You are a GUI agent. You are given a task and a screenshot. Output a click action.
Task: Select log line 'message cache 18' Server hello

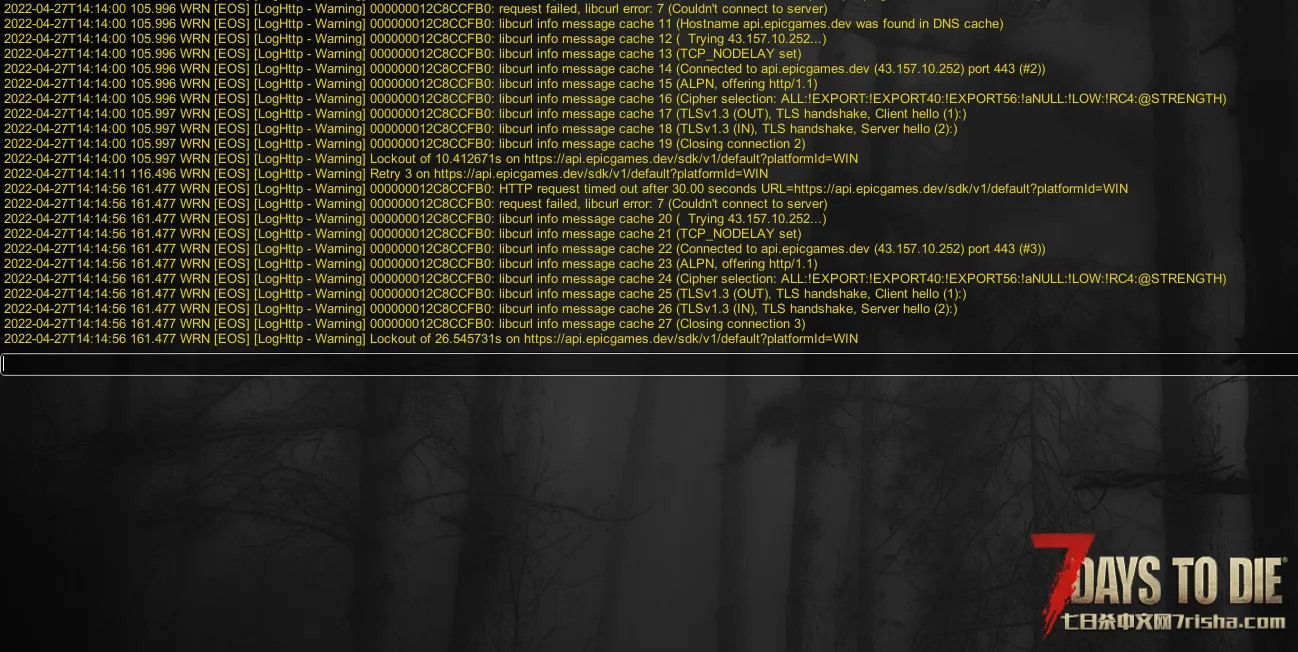(480, 129)
